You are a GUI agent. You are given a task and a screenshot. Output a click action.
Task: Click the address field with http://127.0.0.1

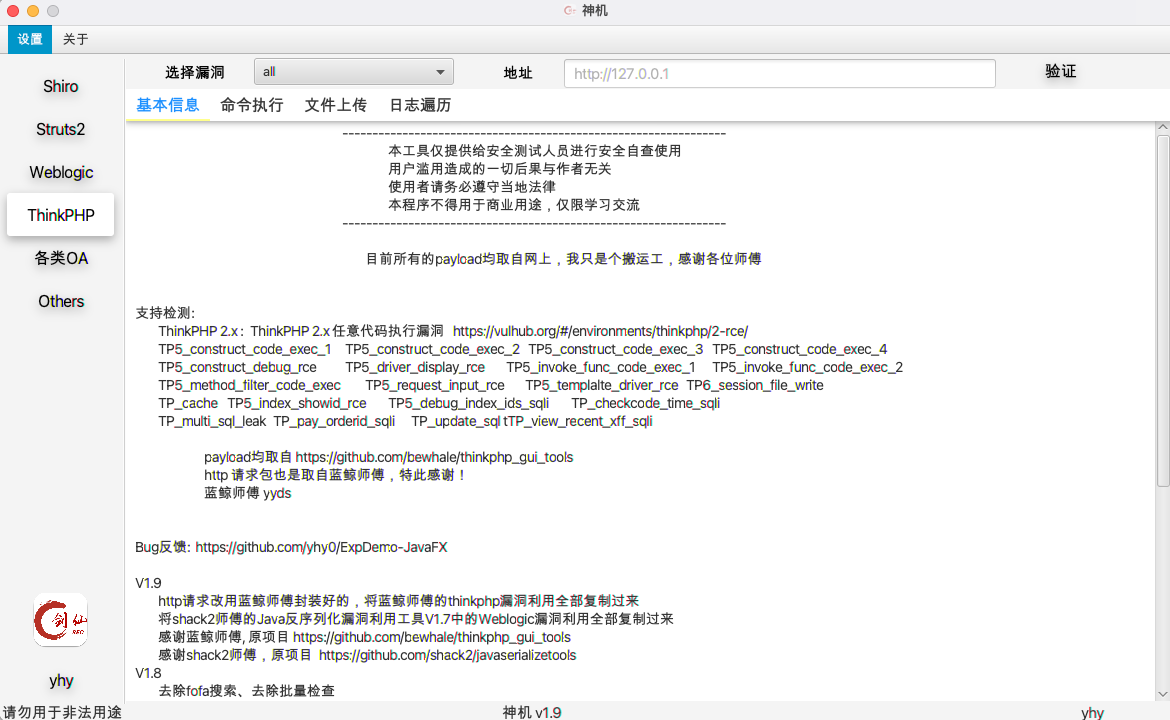[x=780, y=74]
